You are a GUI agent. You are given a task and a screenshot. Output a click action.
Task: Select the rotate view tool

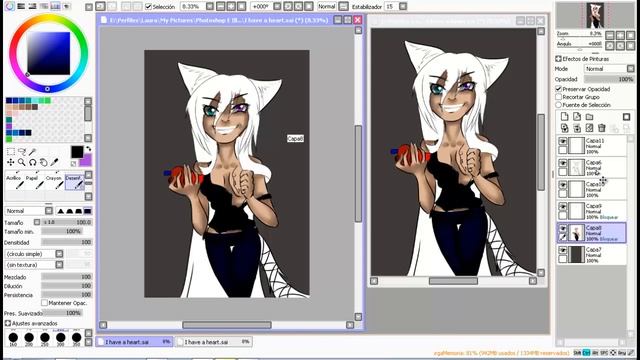pyautogui.click(x=33, y=162)
